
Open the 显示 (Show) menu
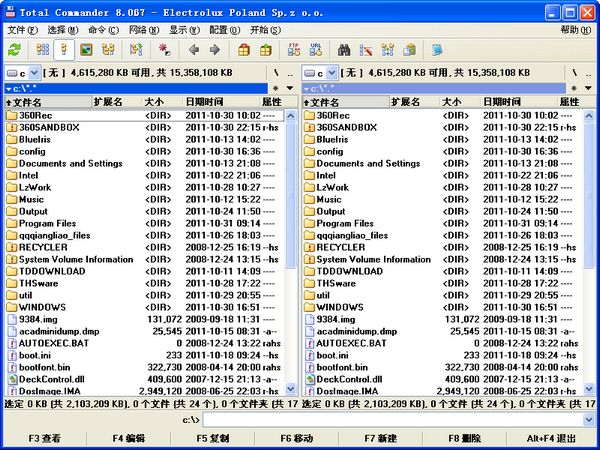[x=184, y=30]
